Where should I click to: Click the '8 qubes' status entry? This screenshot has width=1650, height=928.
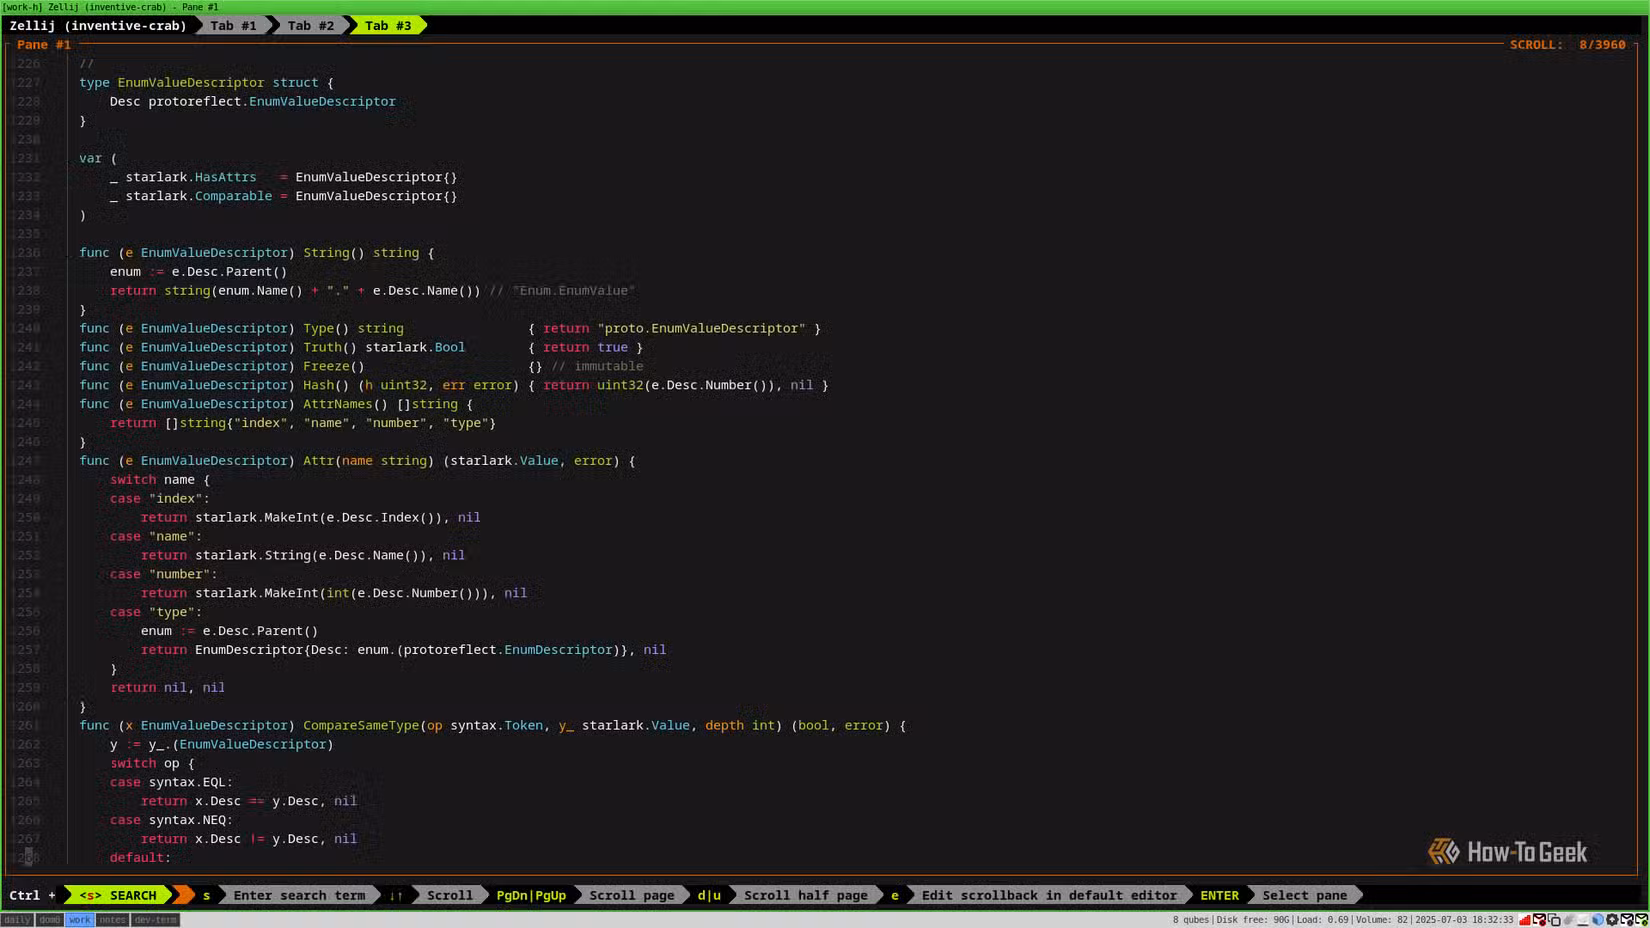coord(1191,920)
